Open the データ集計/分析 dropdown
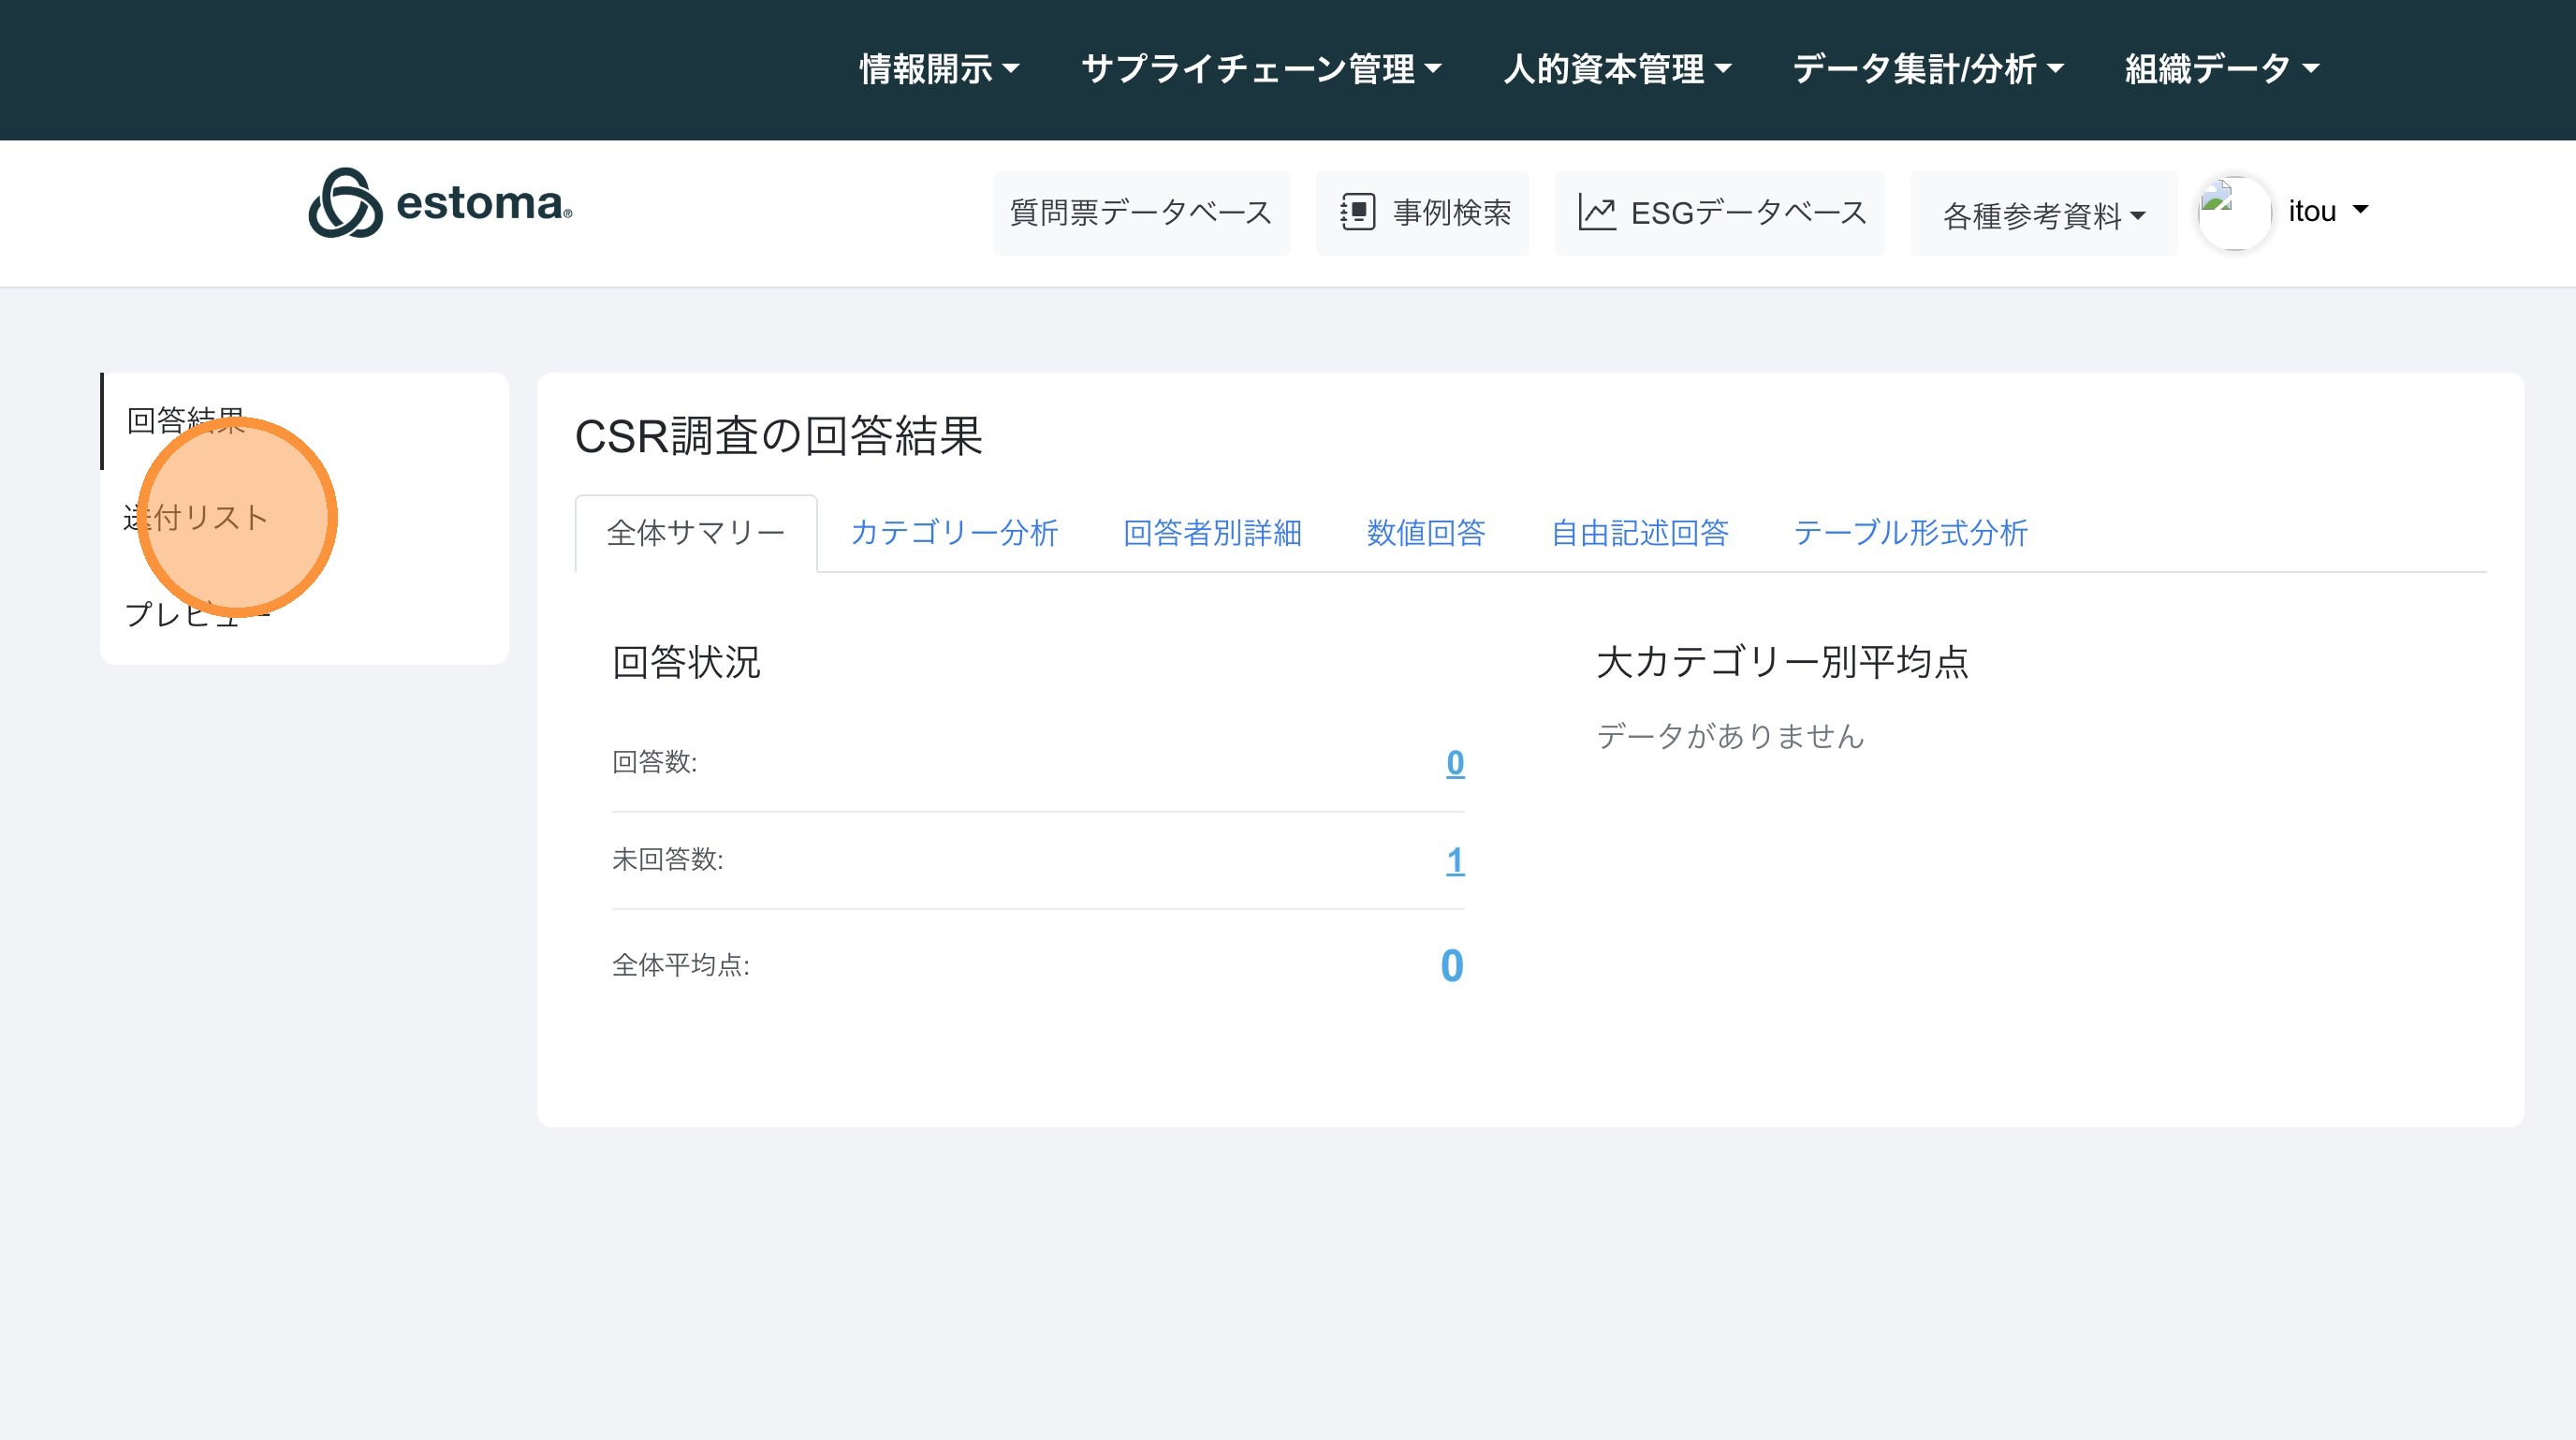Screen dimensions: 2576x1440 (x=1927, y=69)
